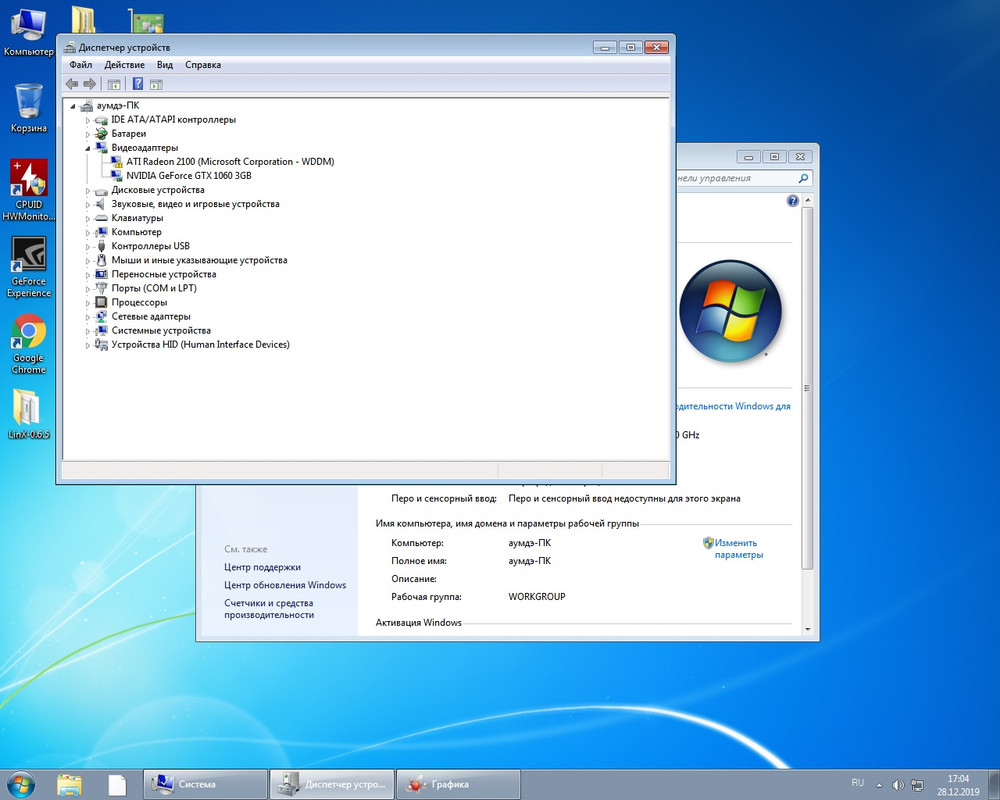Open Центр обновления Windows link
Image resolution: width=1000 pixels, height=800 pixels.
click(285, 585)
